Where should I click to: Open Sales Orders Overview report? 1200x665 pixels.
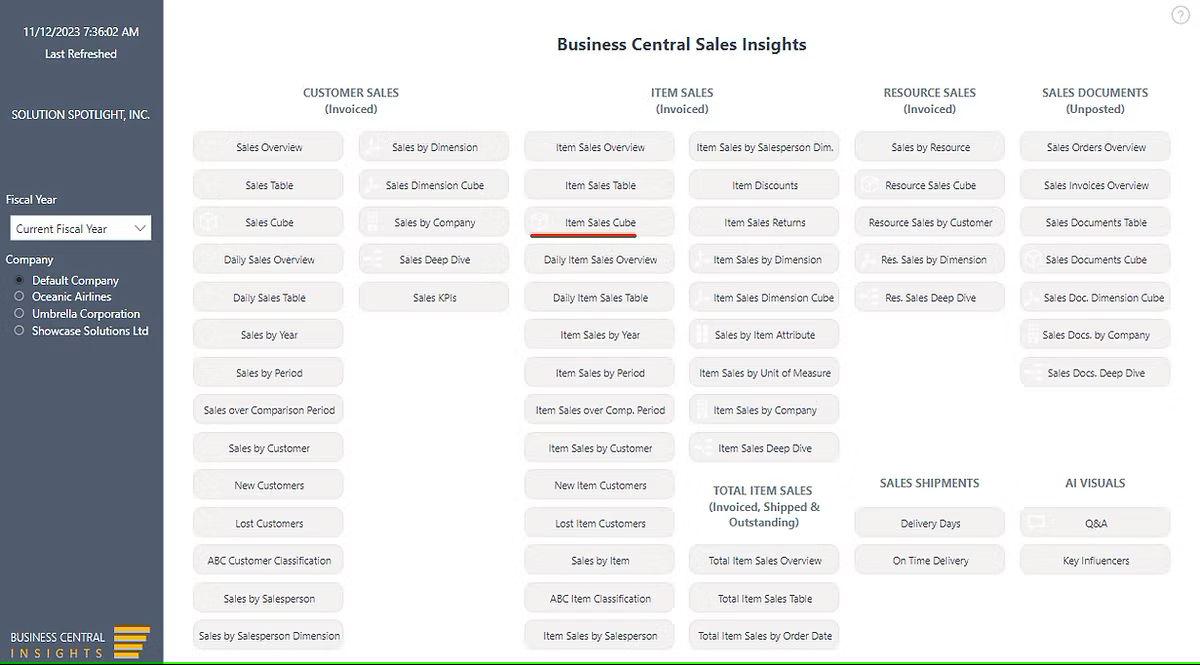tap(1095, 147)
